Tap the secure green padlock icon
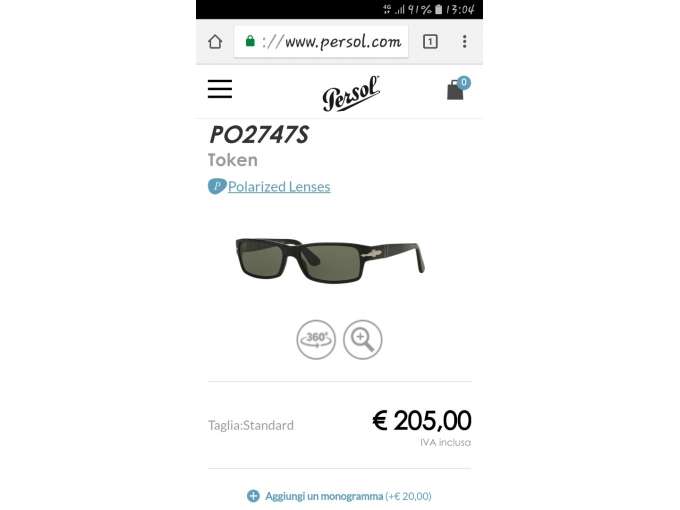The width and height of the screenshot is (680, 510). 250,41
